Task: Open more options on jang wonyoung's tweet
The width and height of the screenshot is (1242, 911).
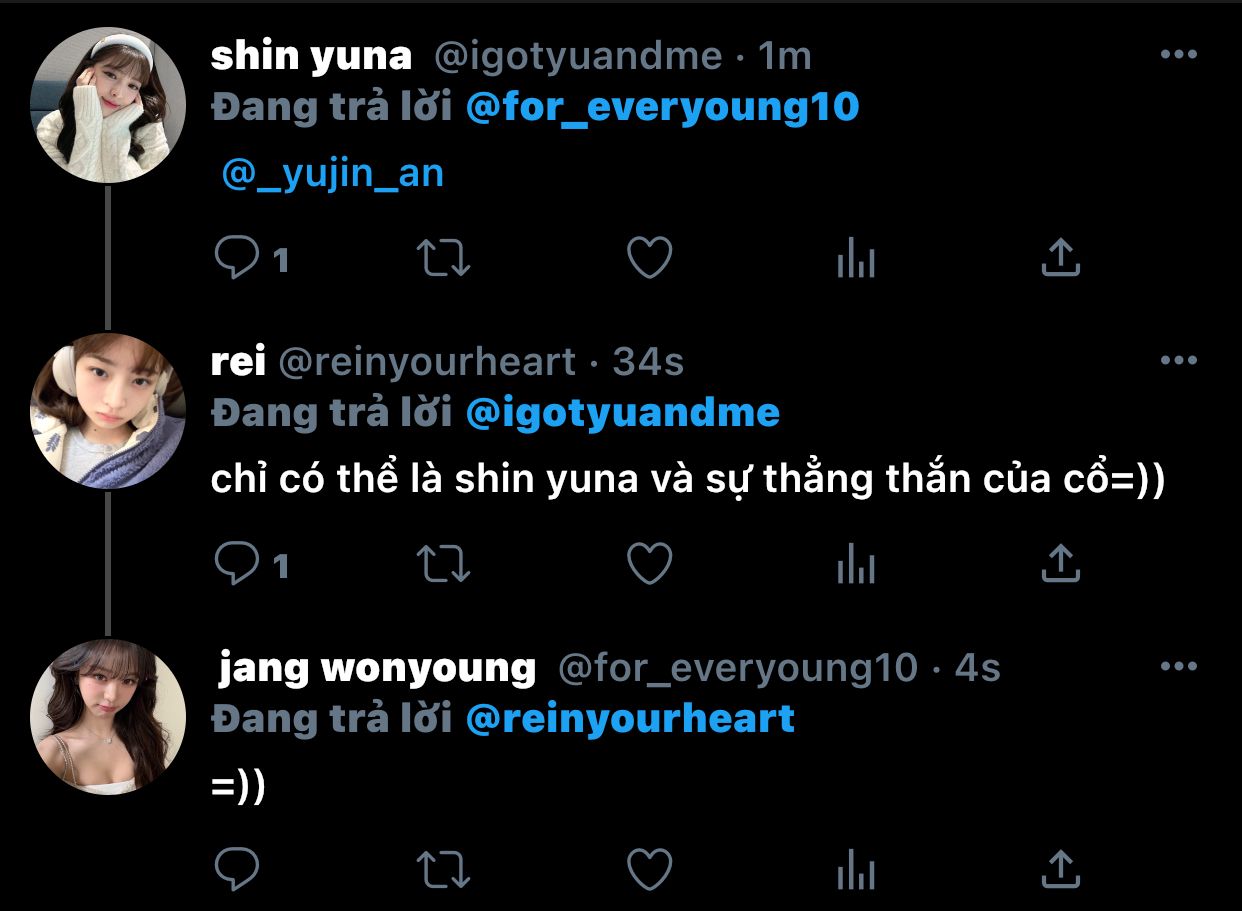Action: pos(1179,666)
